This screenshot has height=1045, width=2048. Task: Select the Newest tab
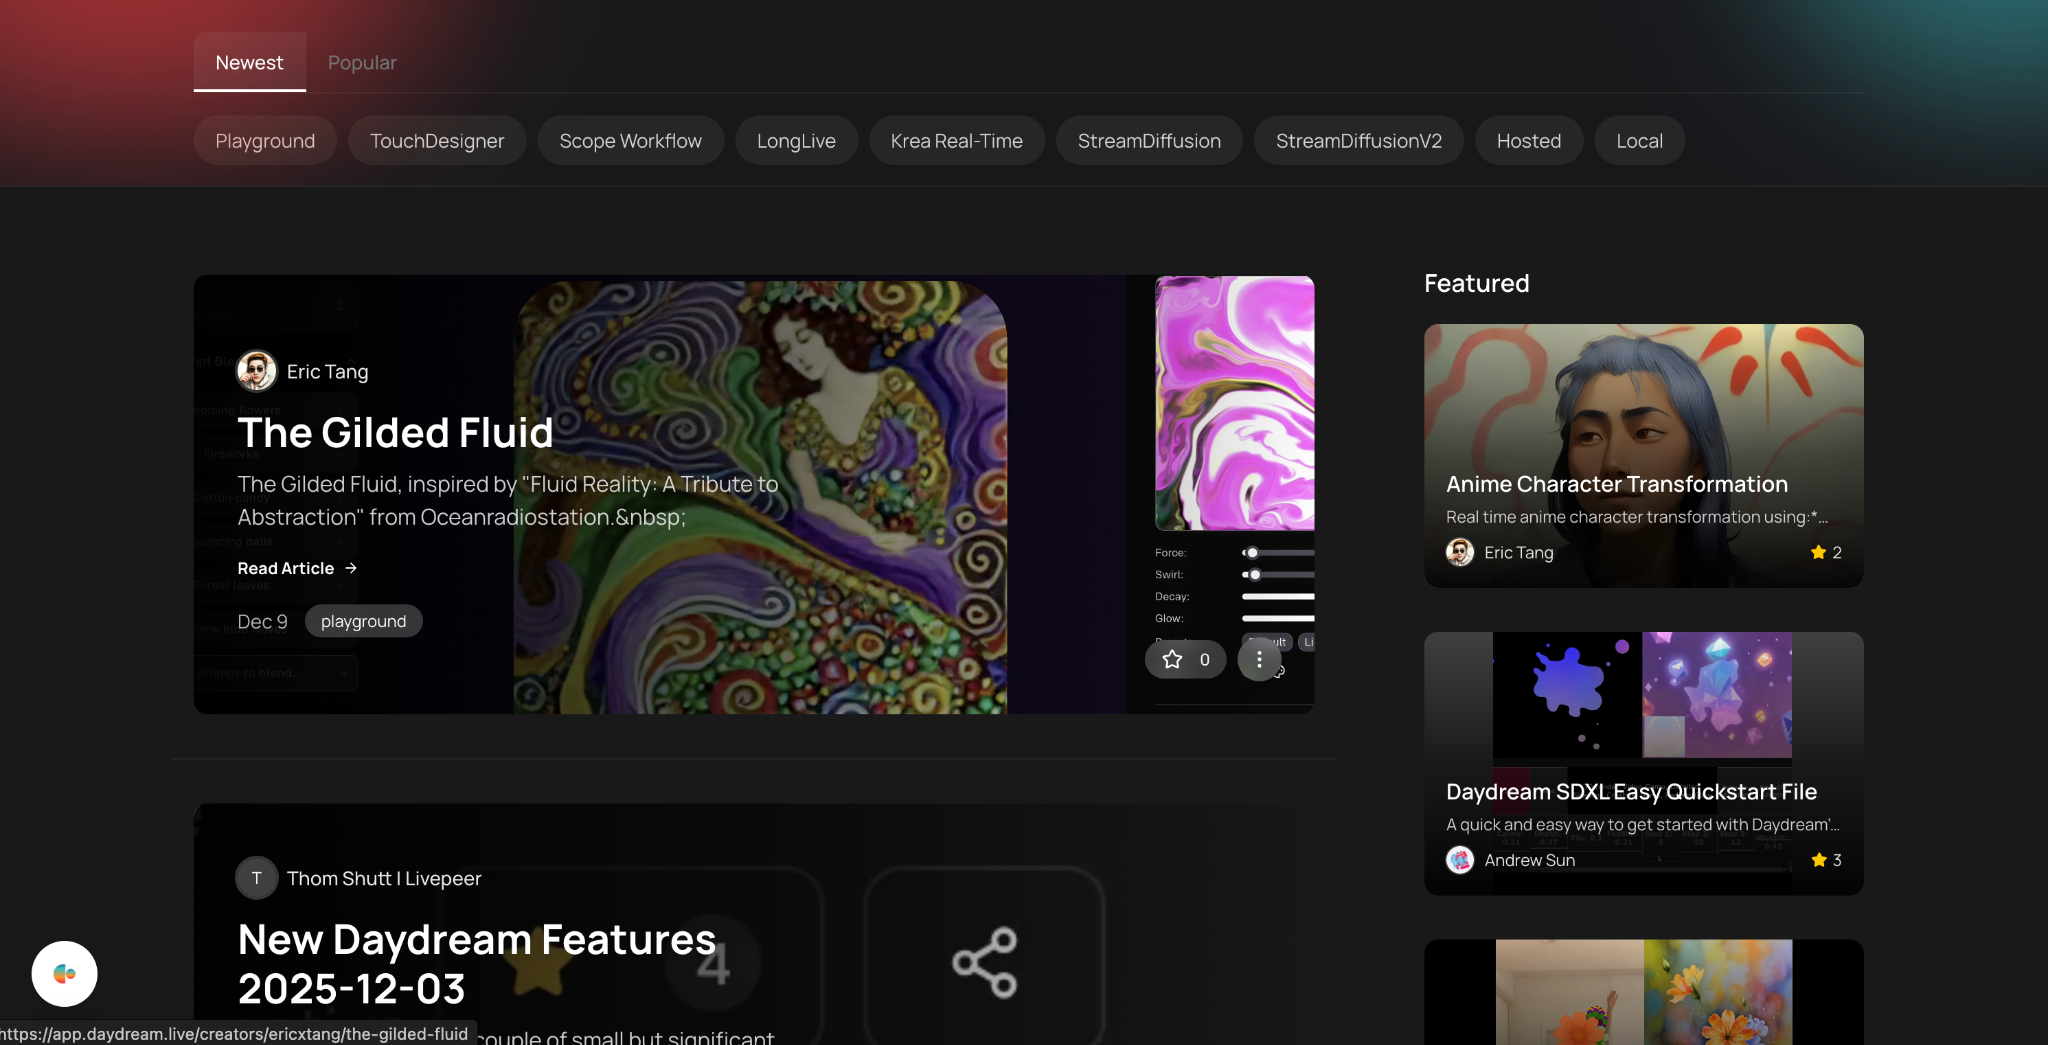[249, 63]
